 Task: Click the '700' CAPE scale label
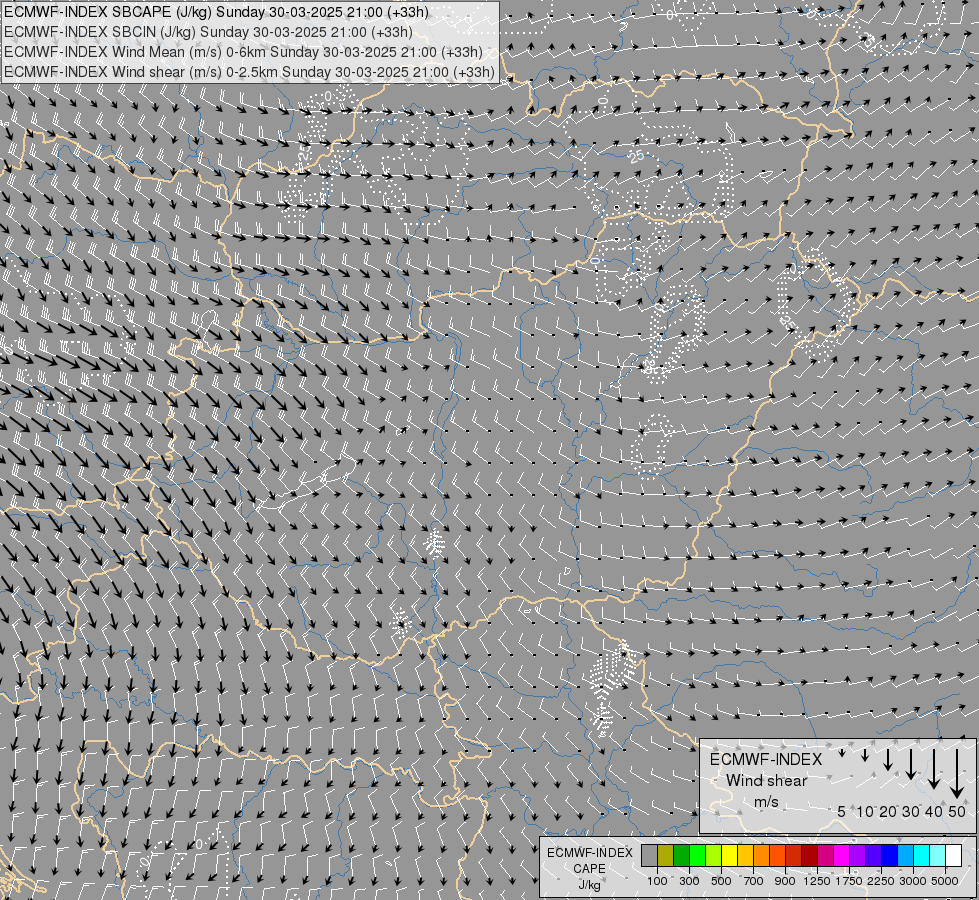pyautogui.click(x=754, y=881)
